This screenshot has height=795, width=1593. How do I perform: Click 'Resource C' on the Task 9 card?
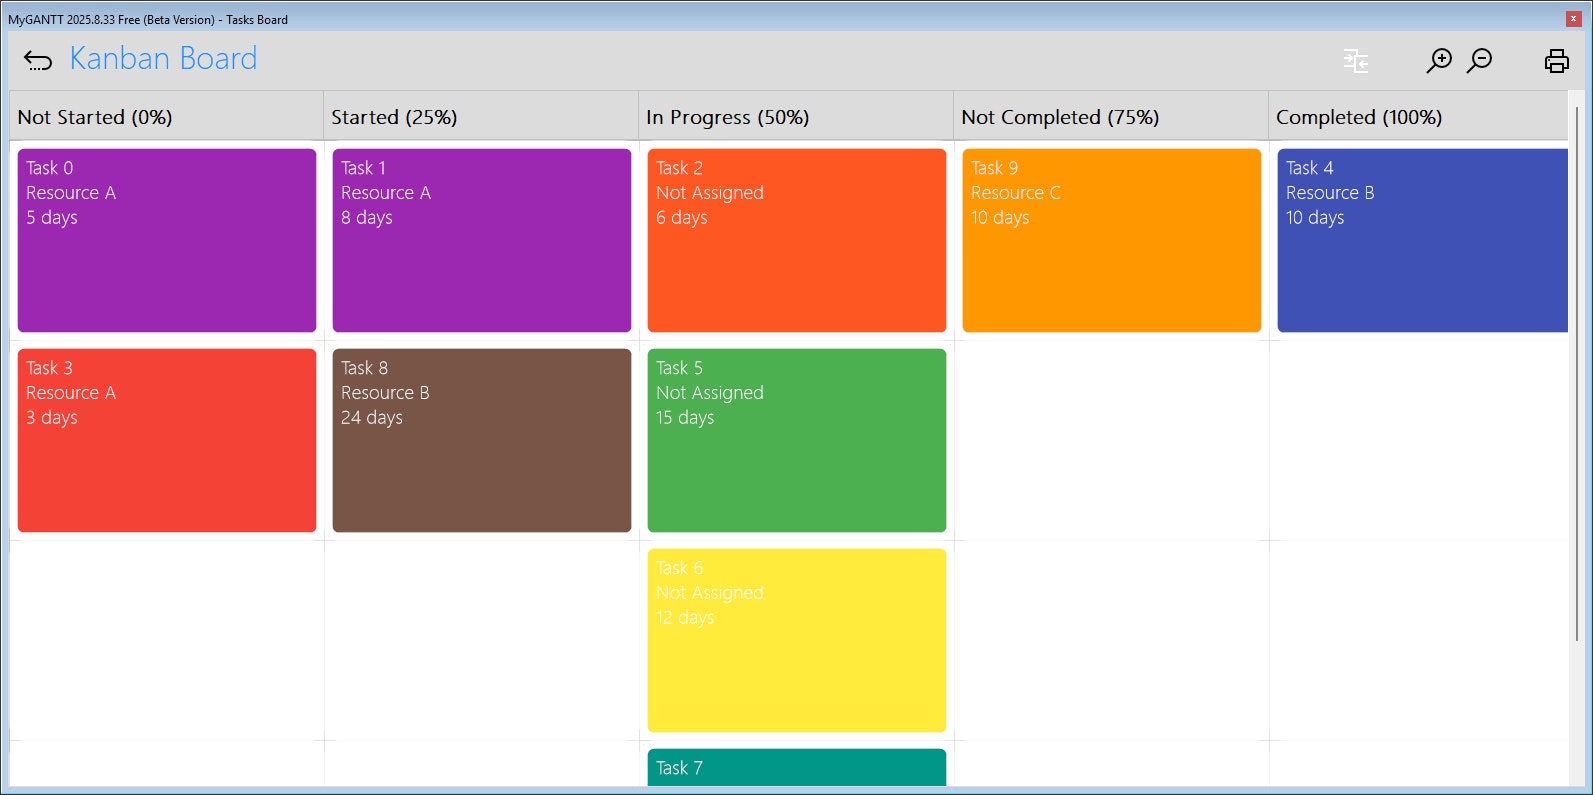[x=1016, y=193]
